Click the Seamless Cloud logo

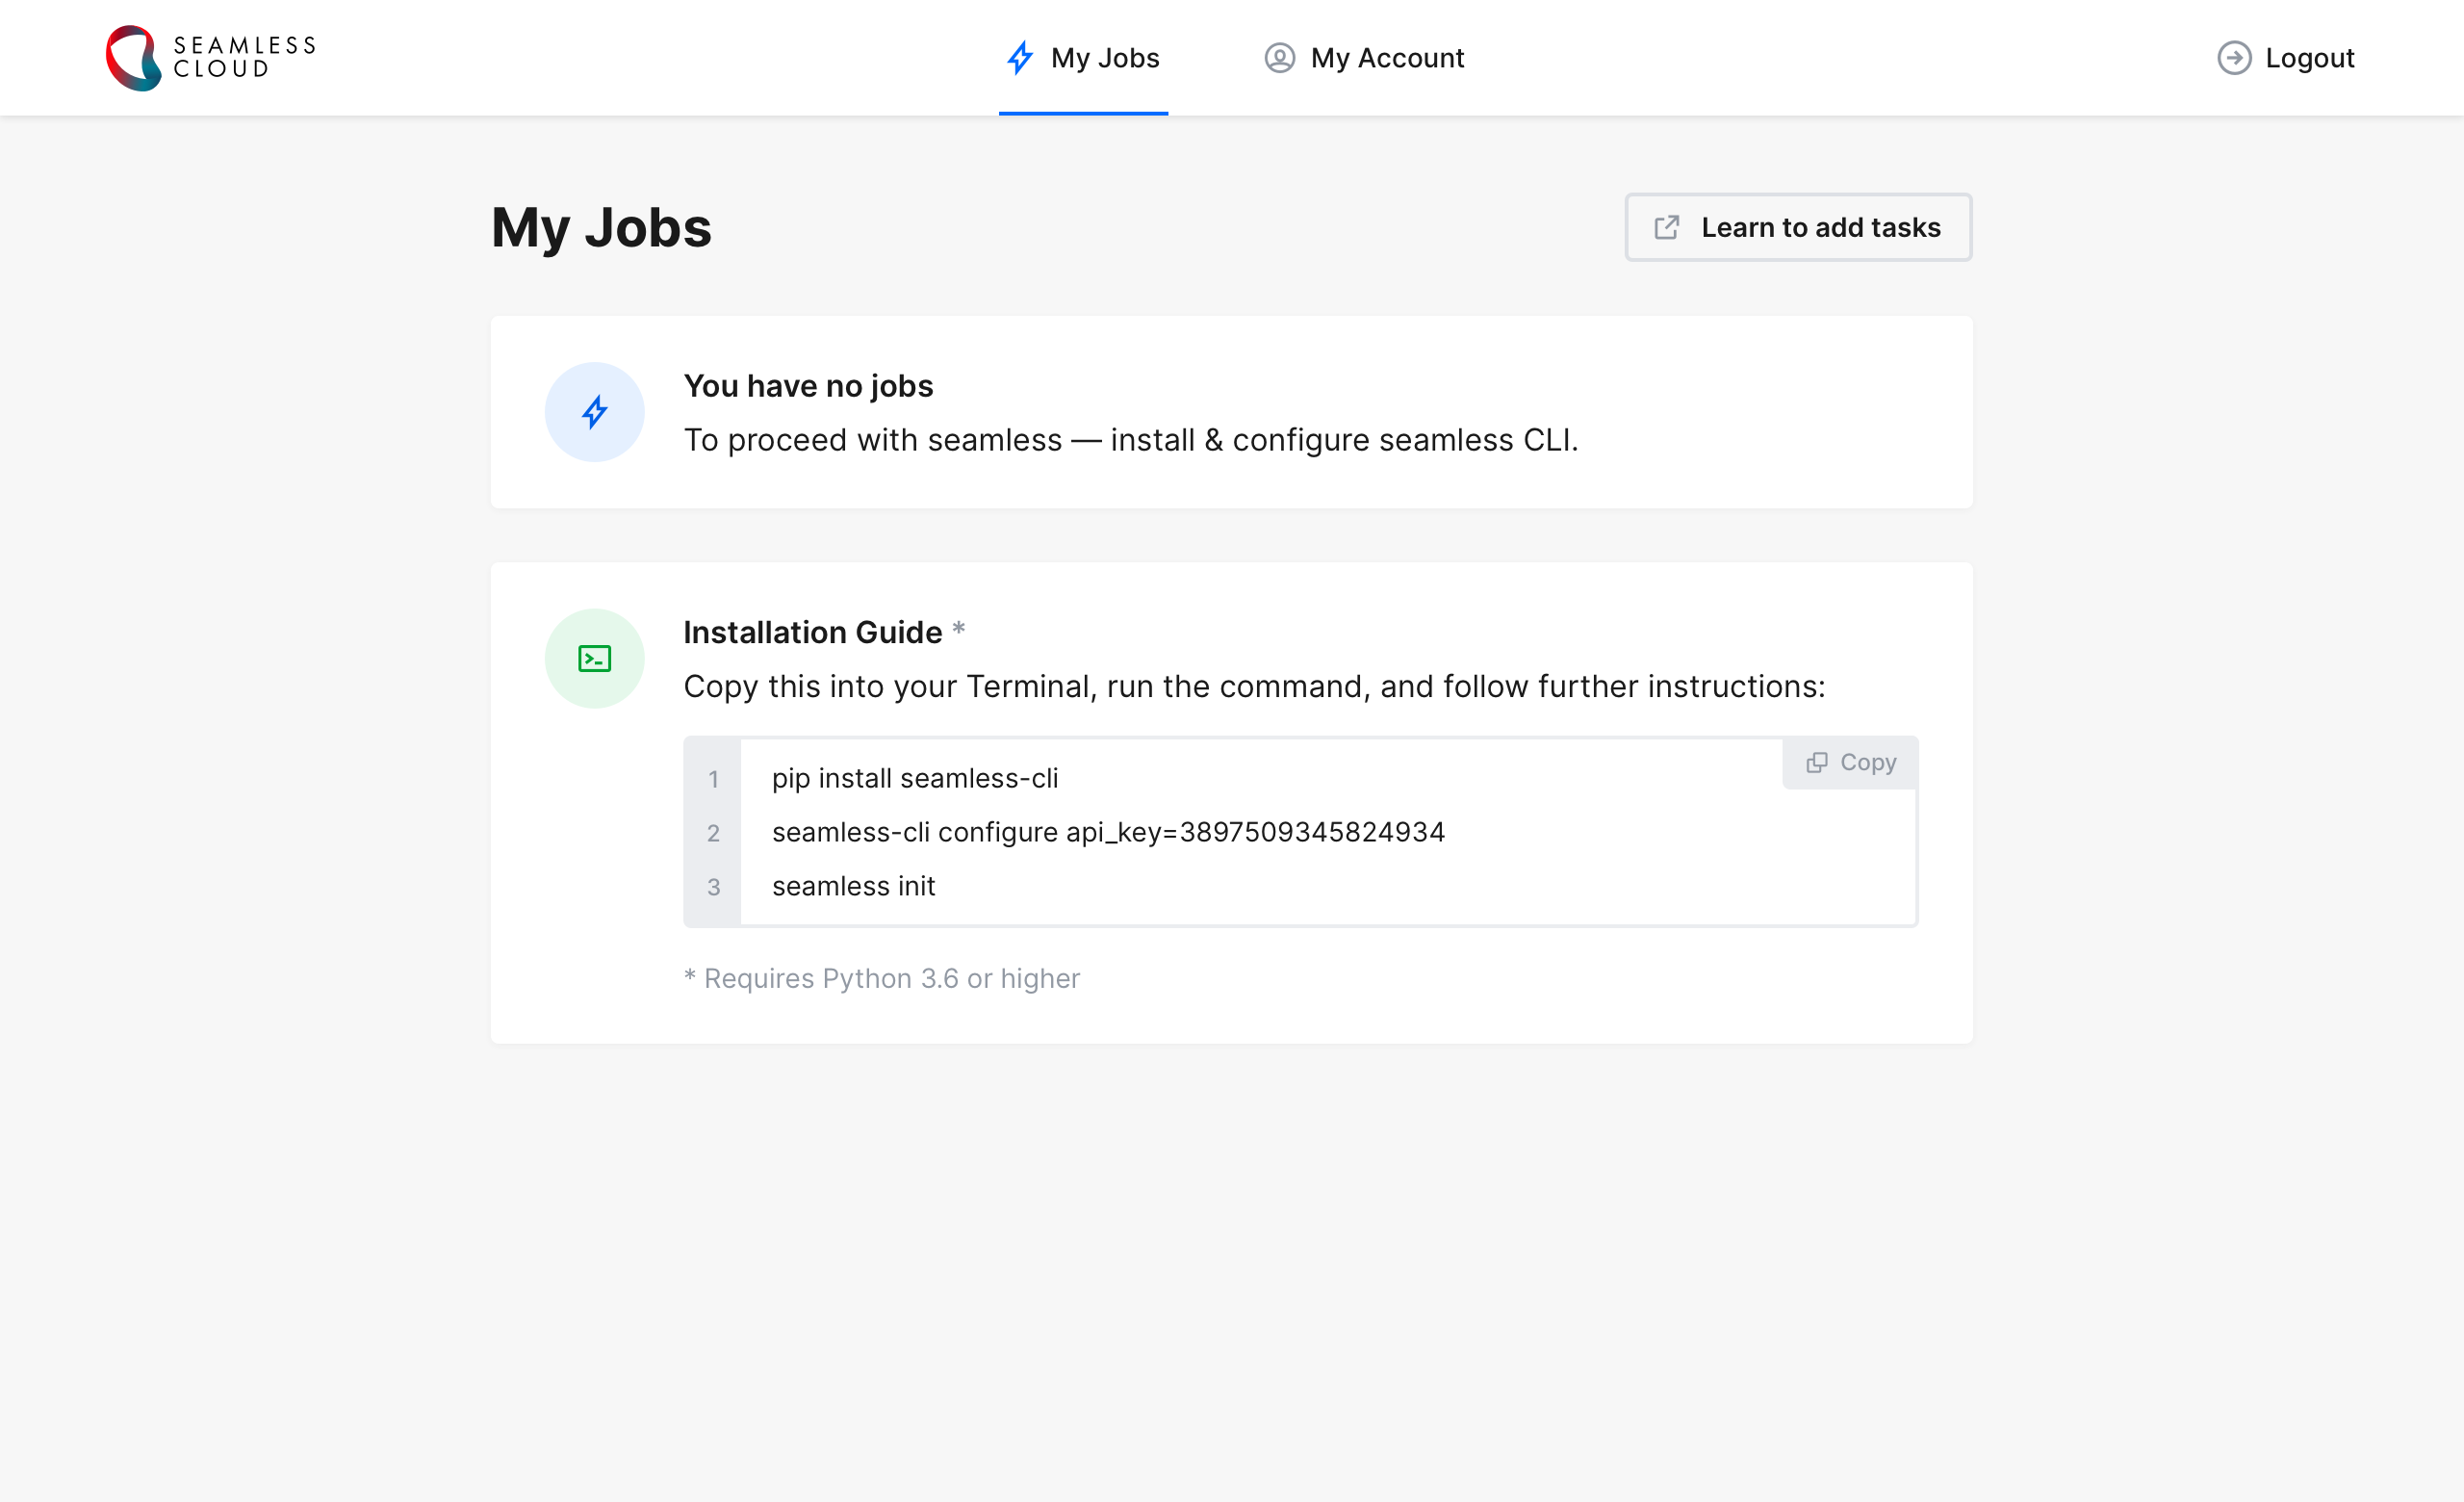pyautogui.click(x=133, y=58)
